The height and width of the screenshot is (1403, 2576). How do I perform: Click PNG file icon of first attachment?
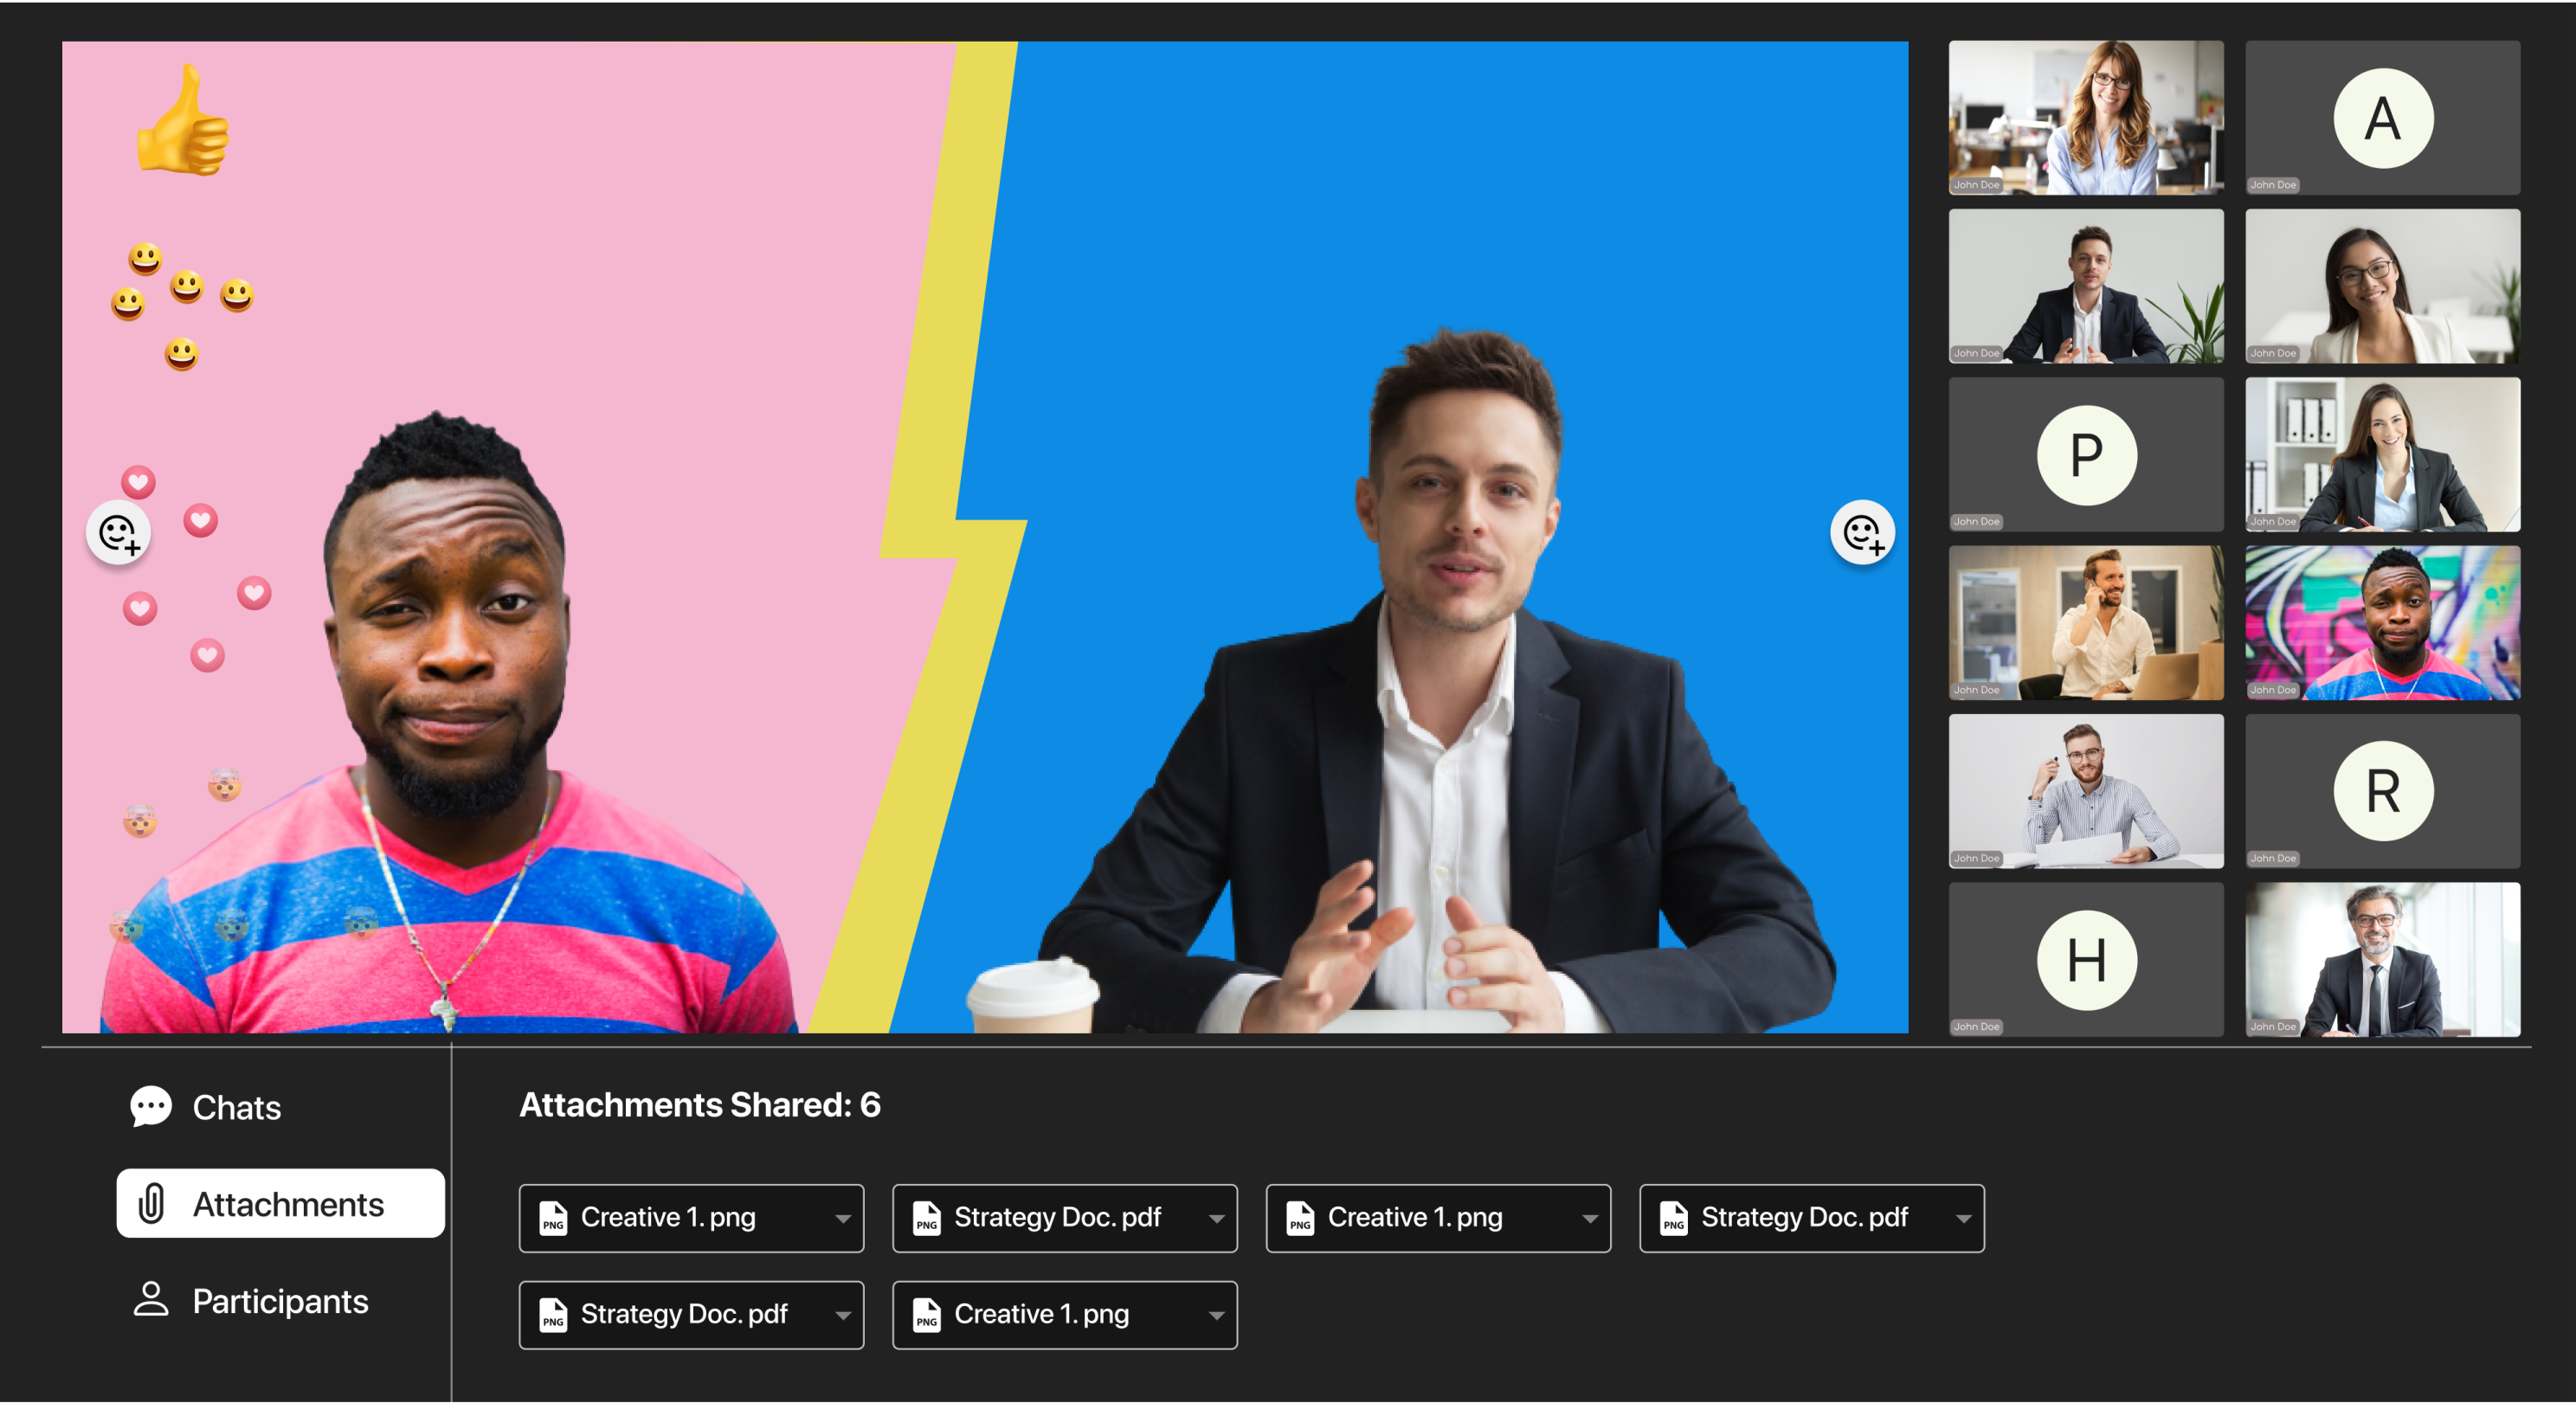553,1218
